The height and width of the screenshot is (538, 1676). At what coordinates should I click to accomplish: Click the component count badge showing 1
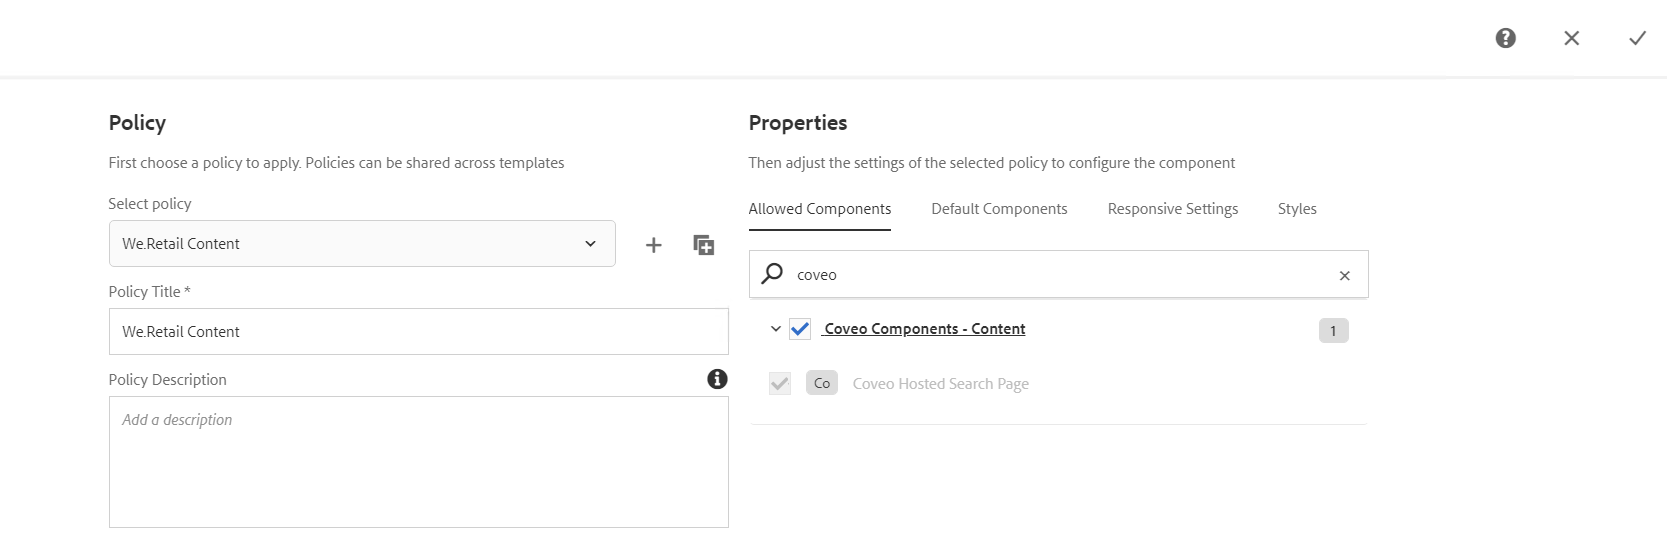[x=1333, y=331]
